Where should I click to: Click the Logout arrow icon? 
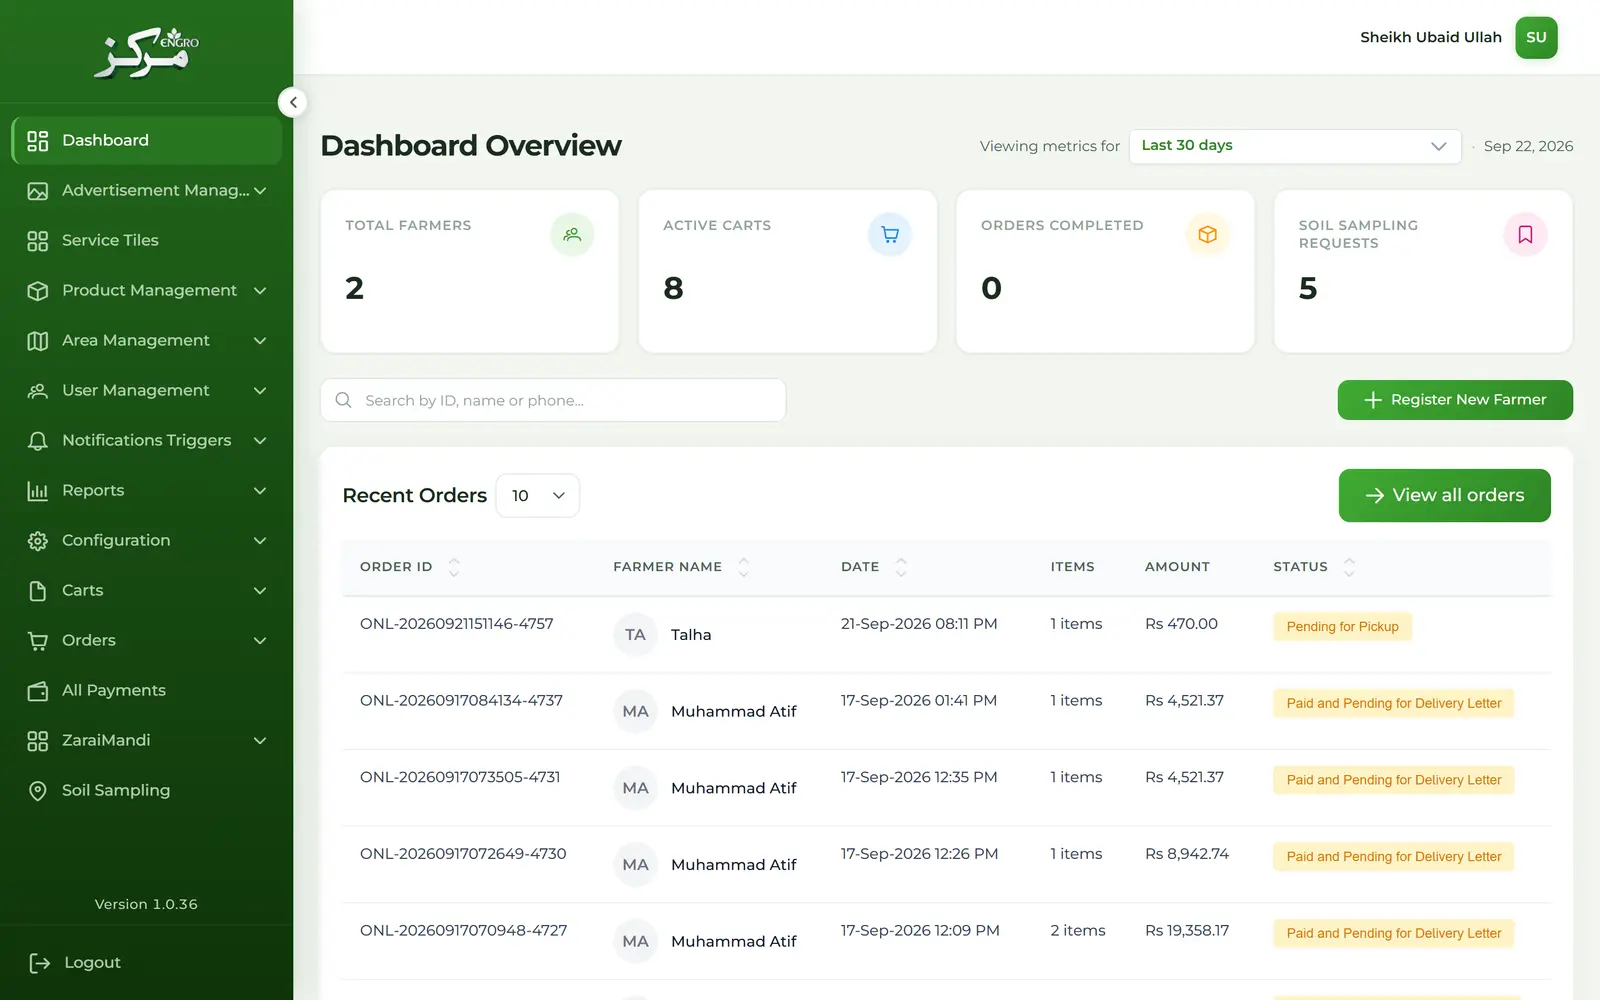point(40,963)
